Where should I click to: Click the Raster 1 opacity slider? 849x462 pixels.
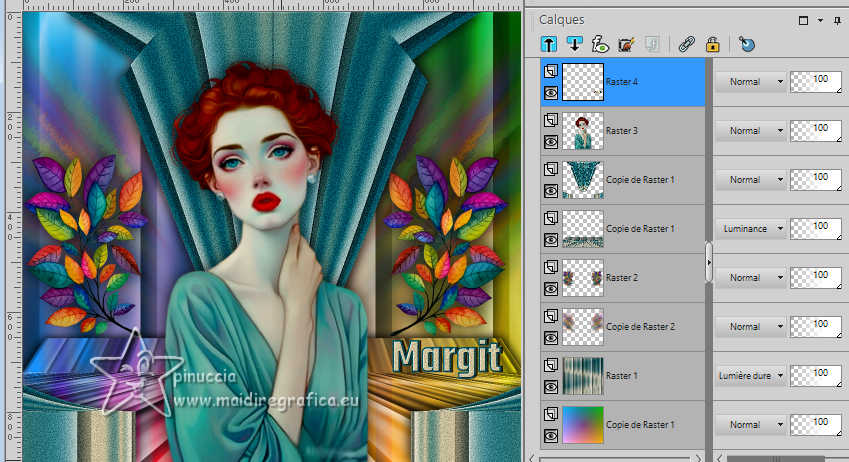[x=816, y=375]
